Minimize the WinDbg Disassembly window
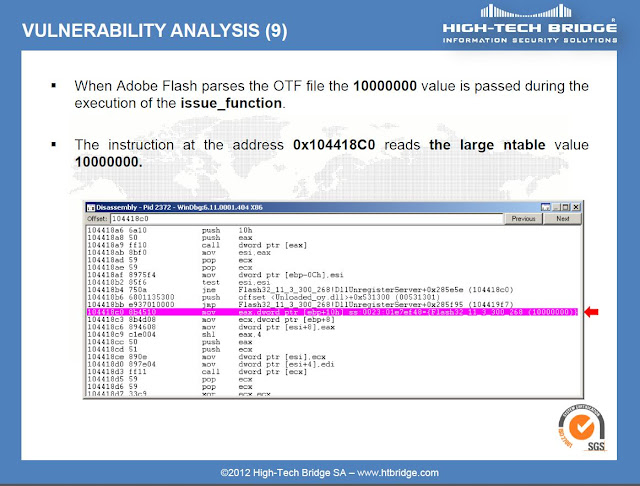640x486 pixels. (556, 207)
